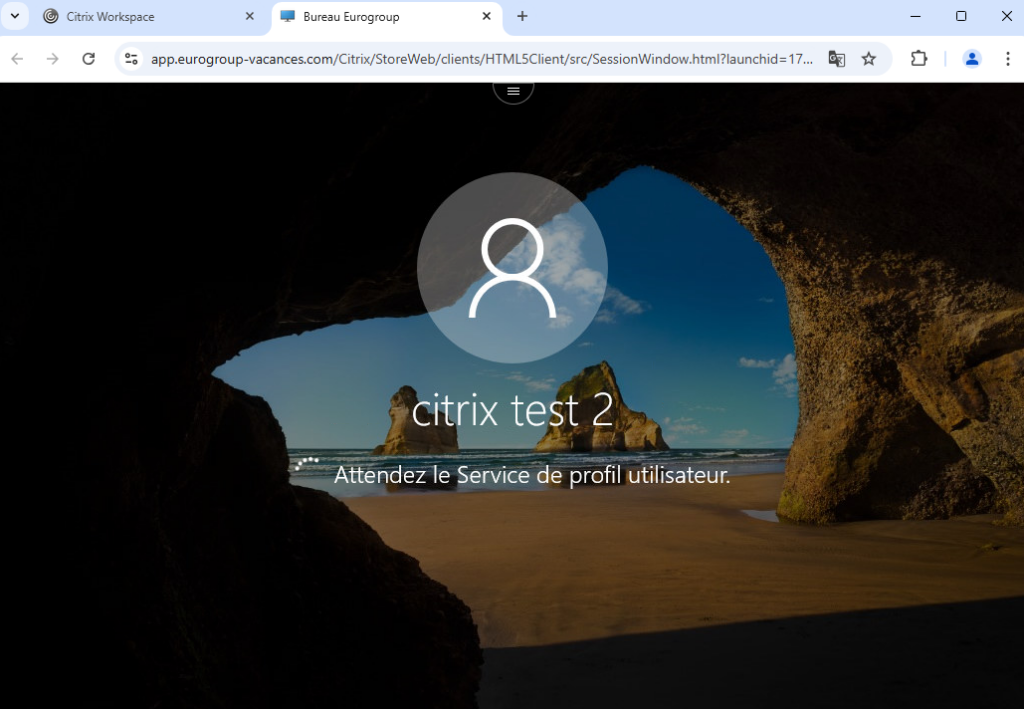The height and width of the screenshot is (709, 1024).
Task: Click 'Attendez le Service de profil utilisateur.' text
Action: pyautogui.click(x=532, y=475)
